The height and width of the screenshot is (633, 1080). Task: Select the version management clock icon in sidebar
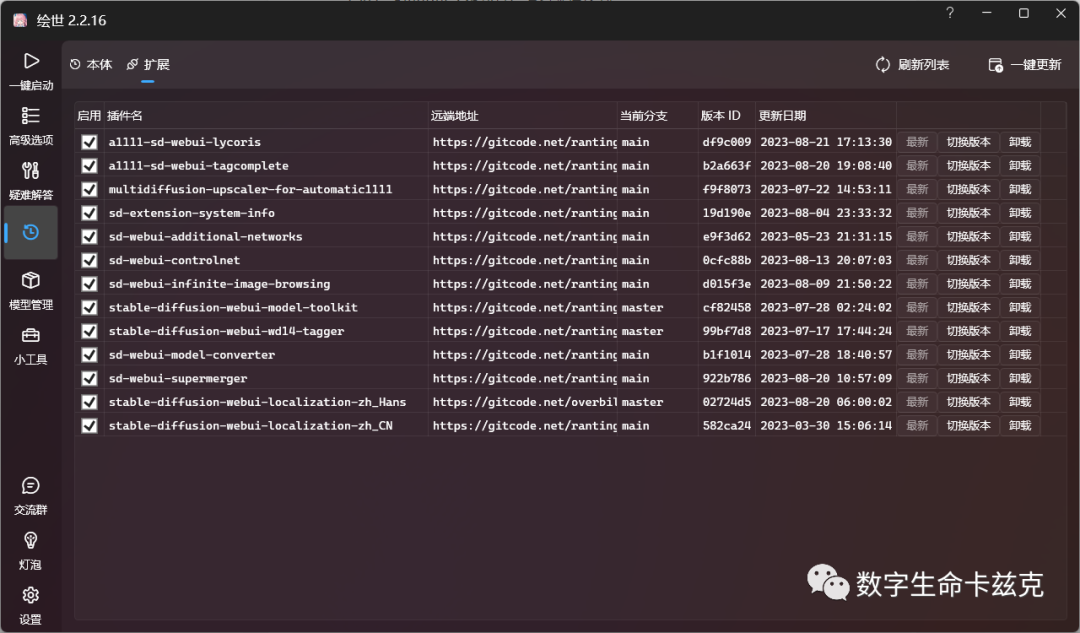[31, 232]
